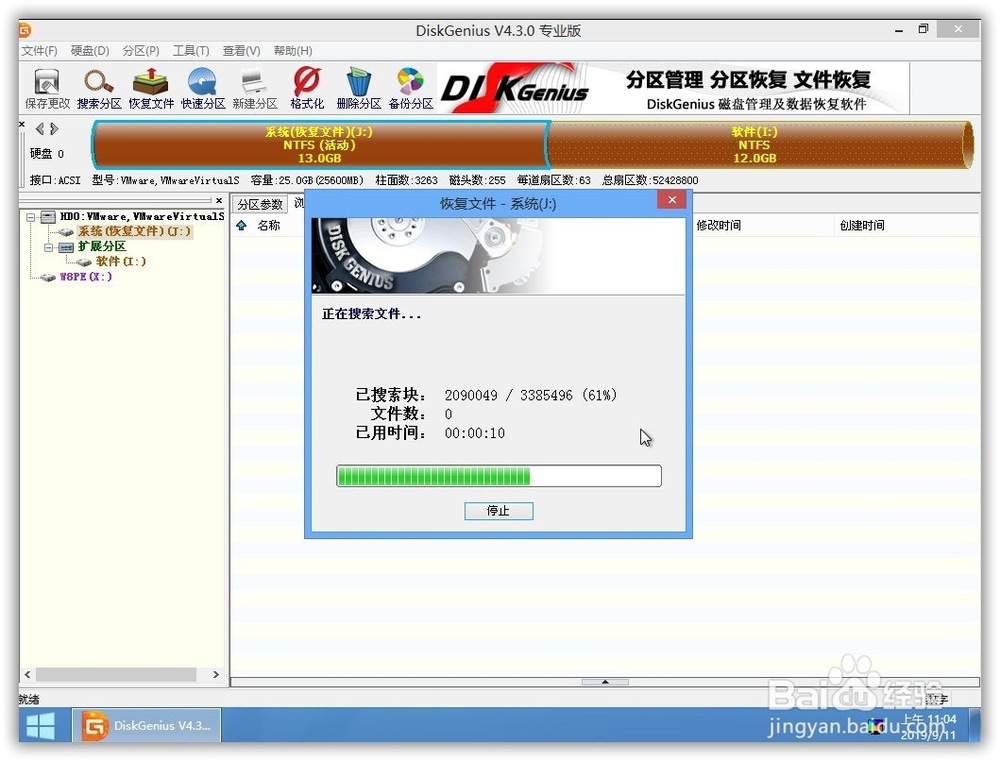Screen dimensions: 1000x761
Task: Click the bottom pane splitter up-arrow handle
Action: click(x=605, y=682)
